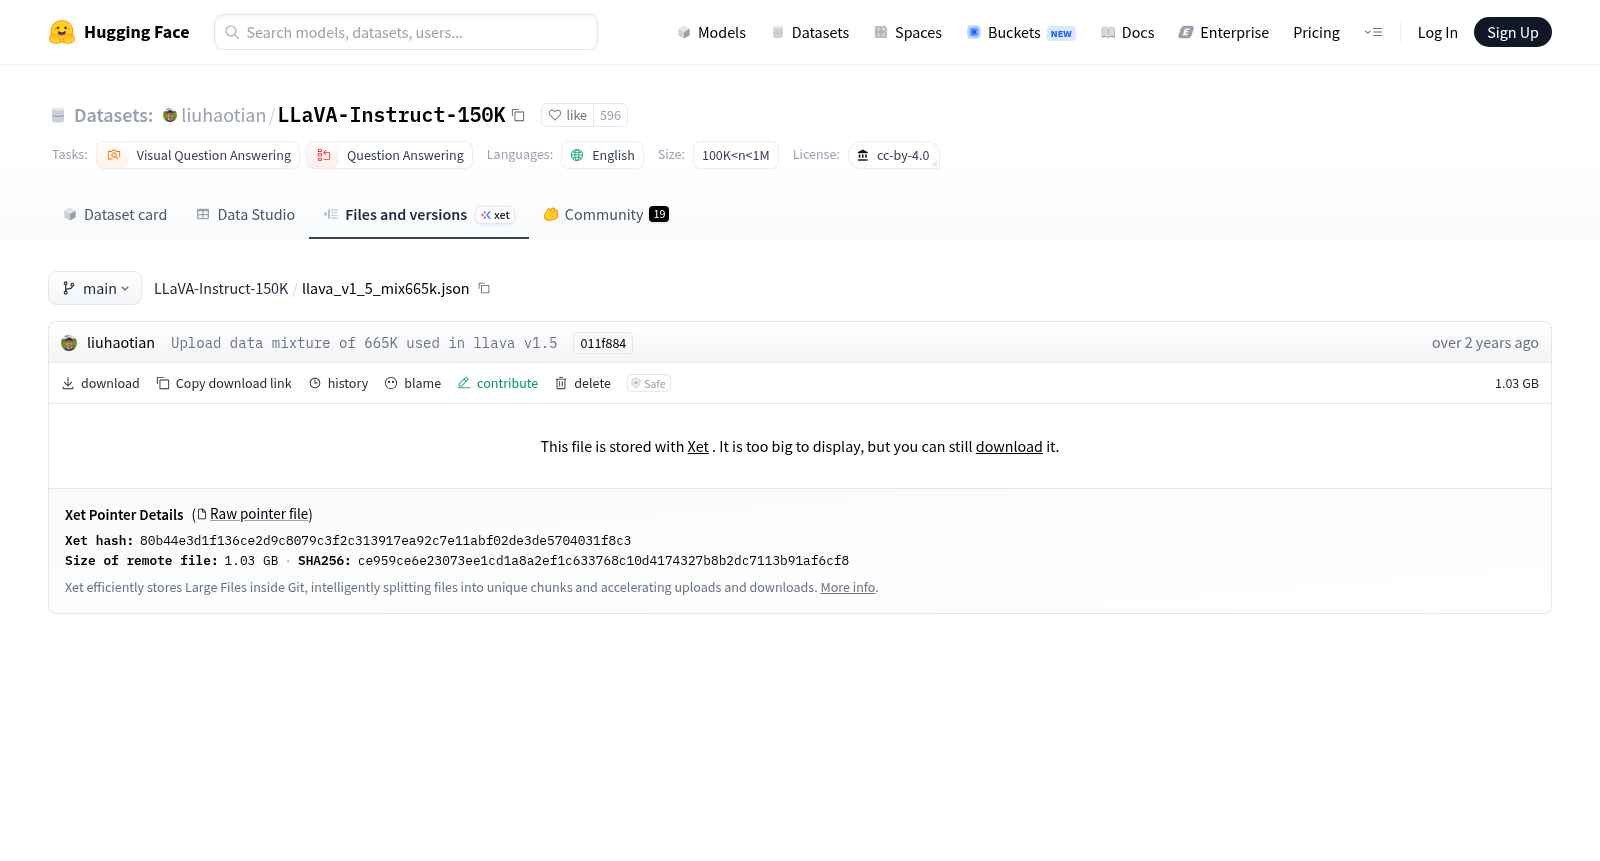Viewport: 1600px width, 861px height.
Task: Open the Community tab
Action: [x=604, y=214]
